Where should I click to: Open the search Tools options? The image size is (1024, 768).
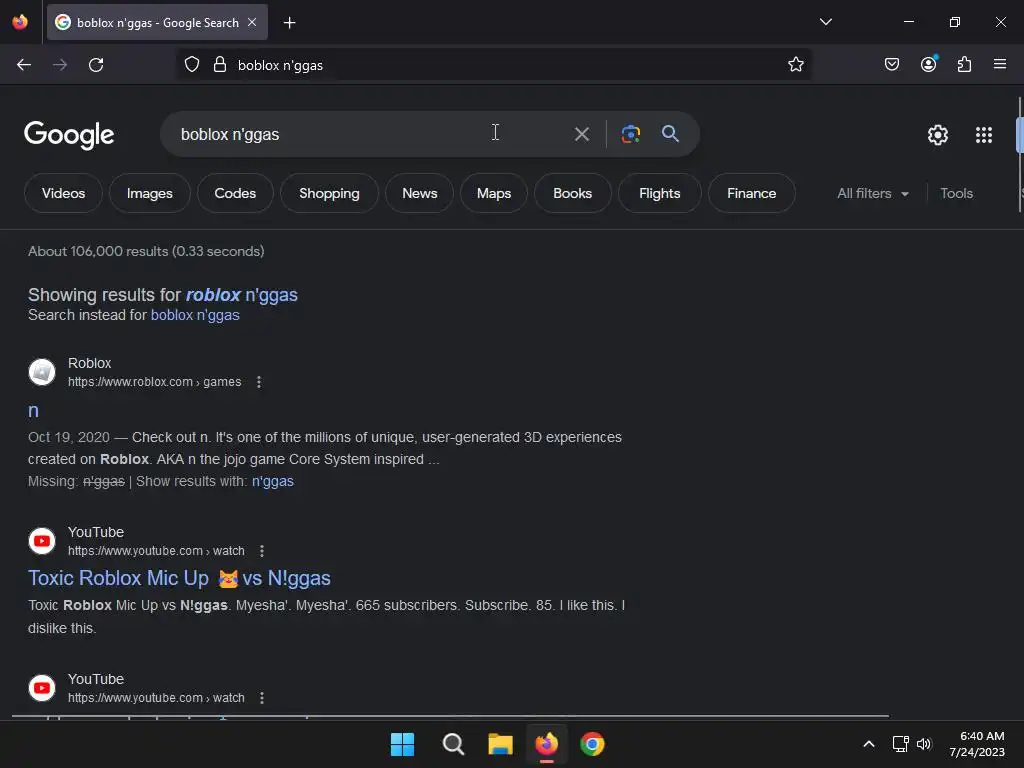pyautogui.click(x=956, y=193)
